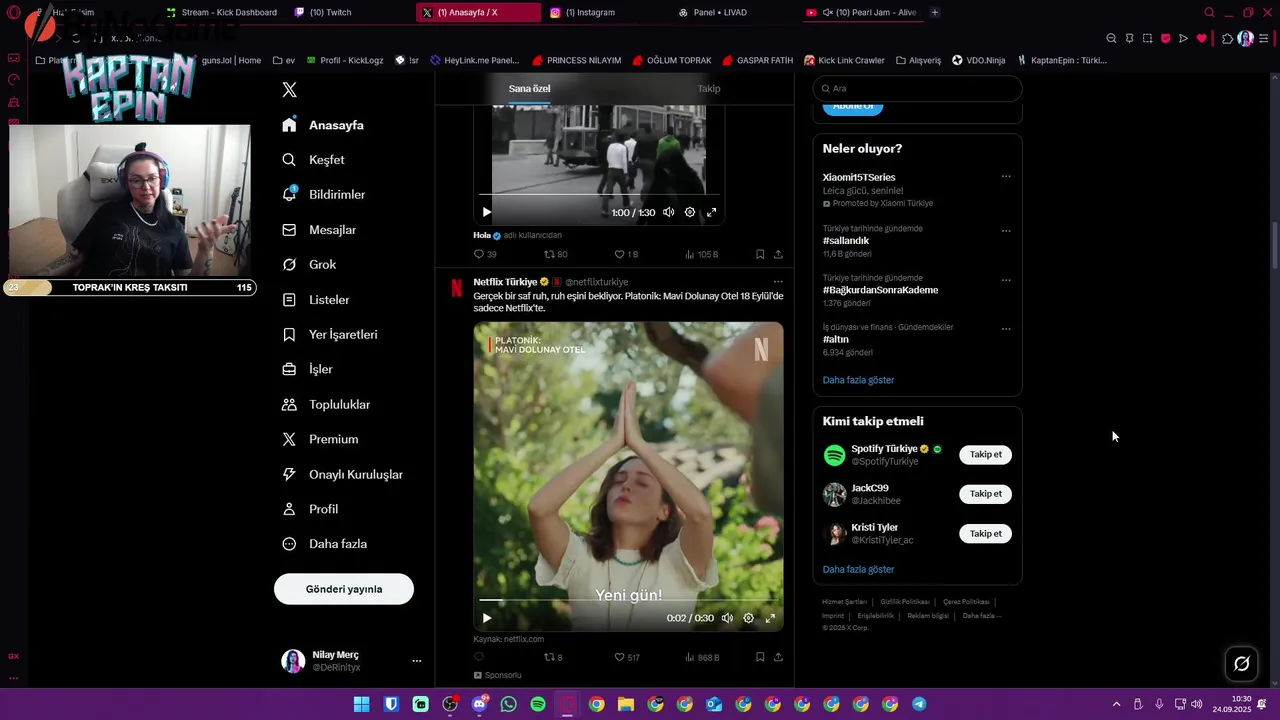Open Daha fazla menu in sidebar
This screenshot has height=720, width=1280.
[x=326, y=544]
